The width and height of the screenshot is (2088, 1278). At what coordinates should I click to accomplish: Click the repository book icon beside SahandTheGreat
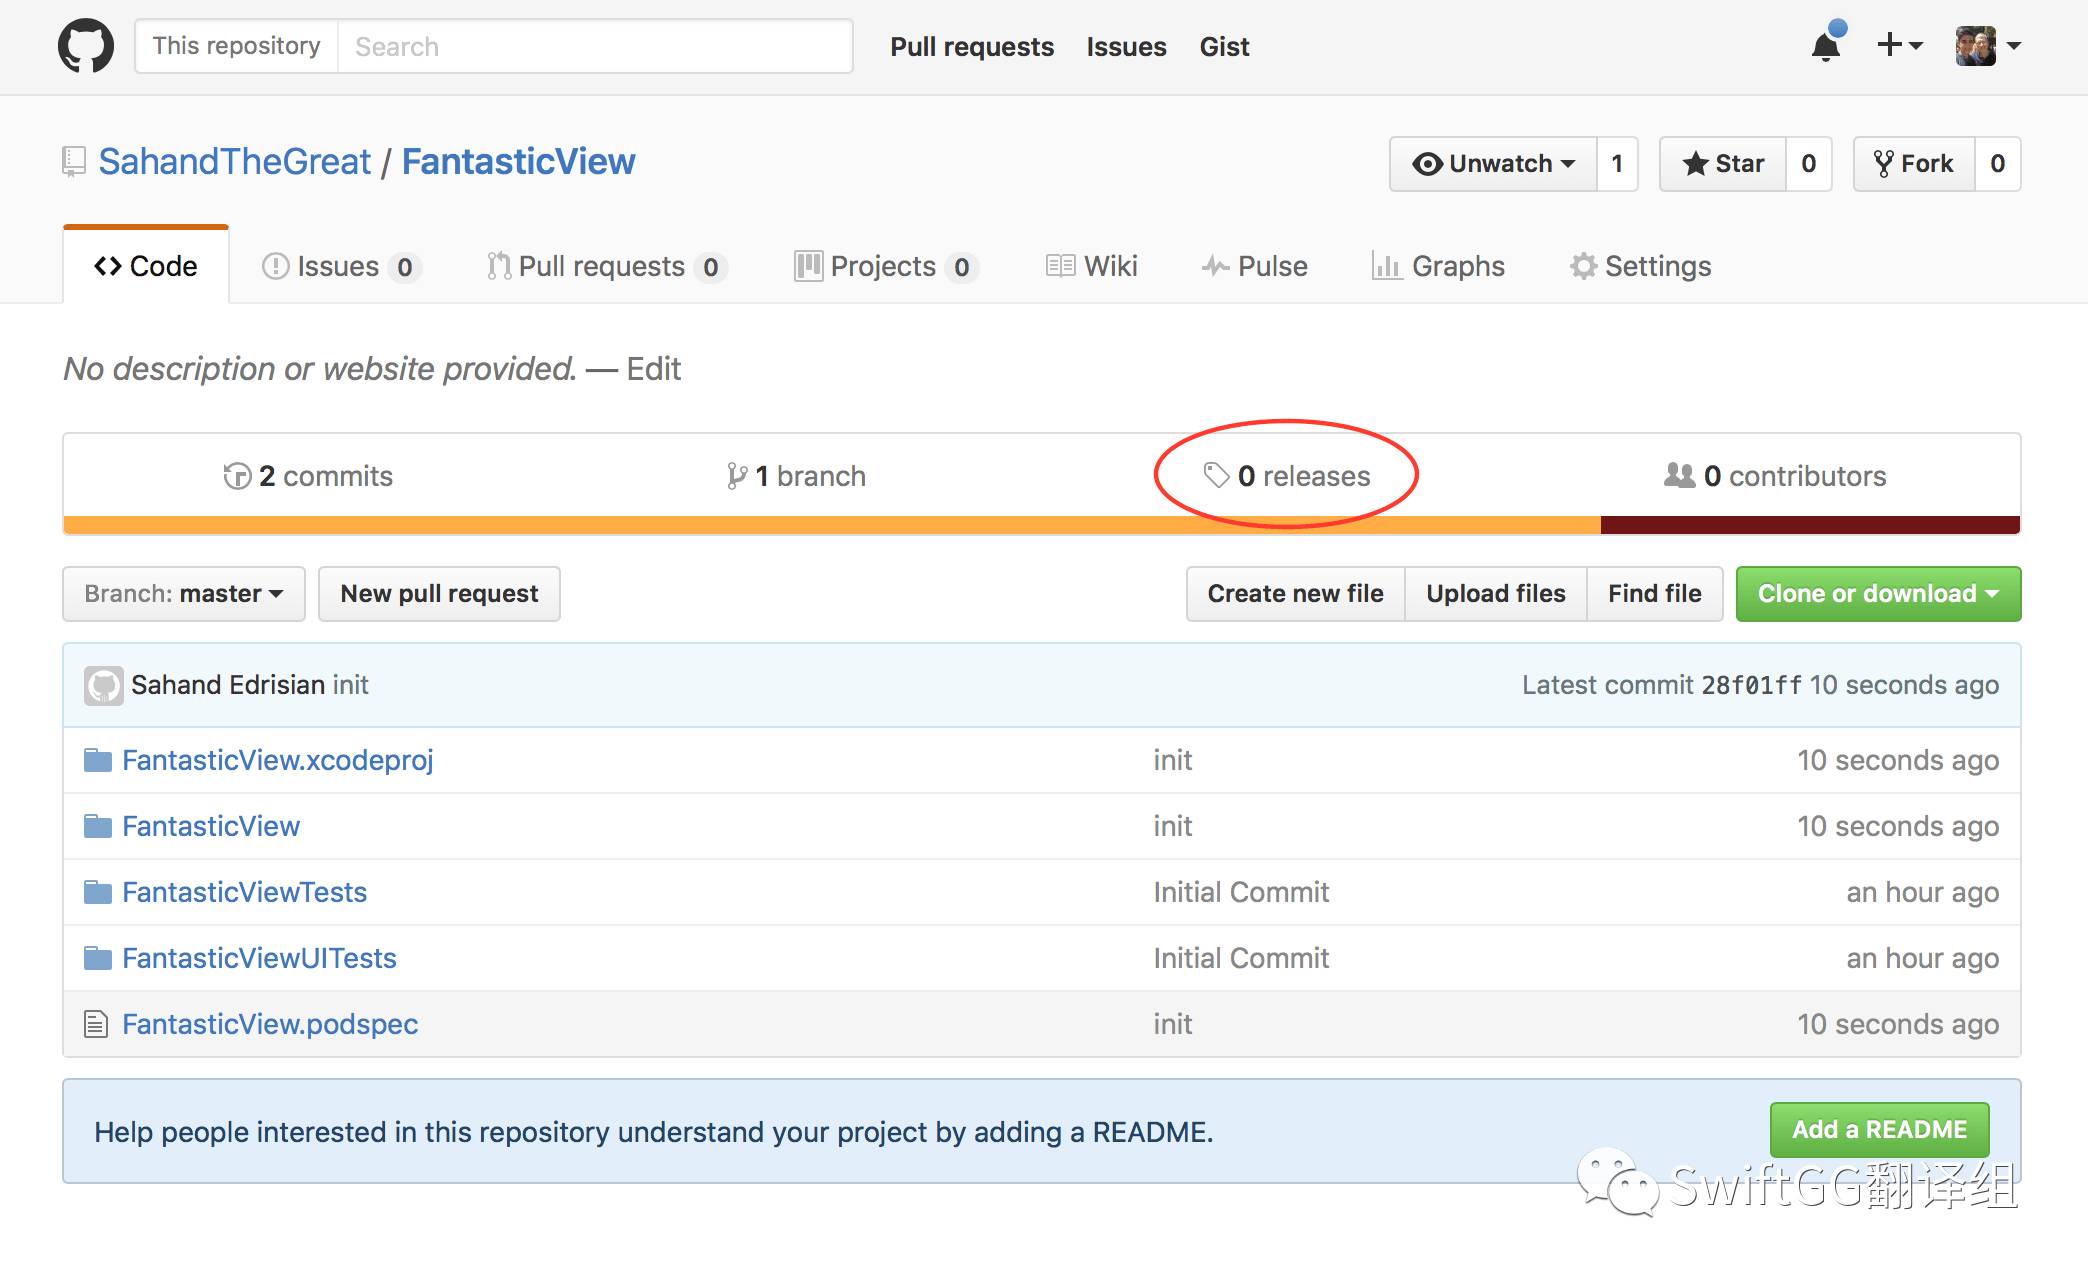pyautogui.click(x=73, y=161)
